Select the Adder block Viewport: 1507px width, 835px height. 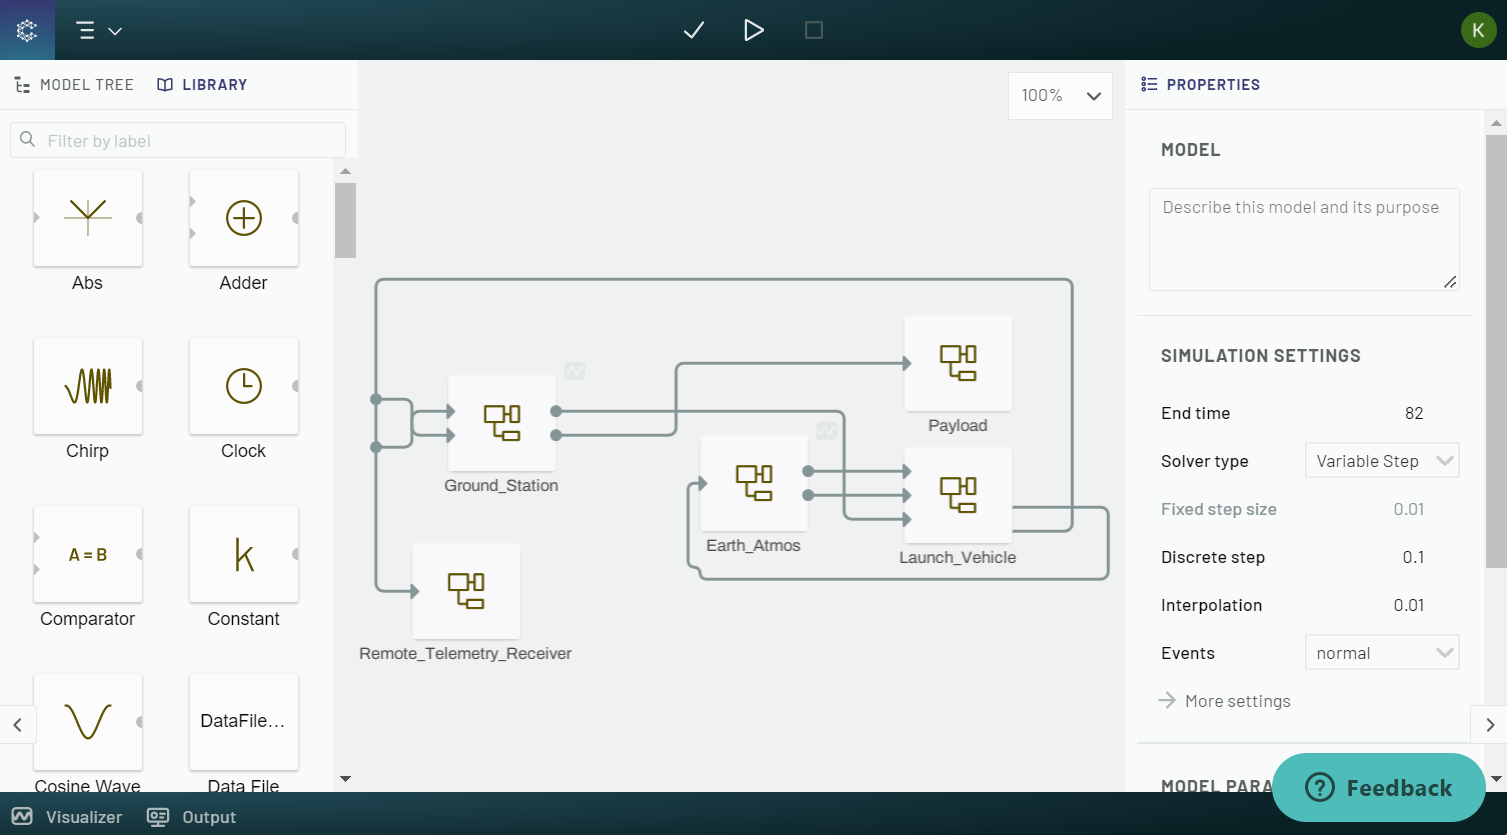click(x=243, y=218)
